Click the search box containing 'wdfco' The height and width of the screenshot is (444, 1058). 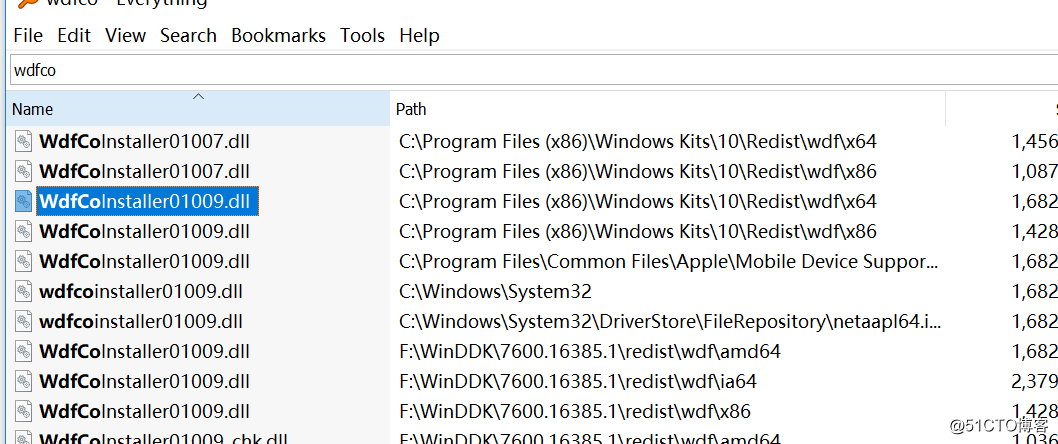coord(533,70)
